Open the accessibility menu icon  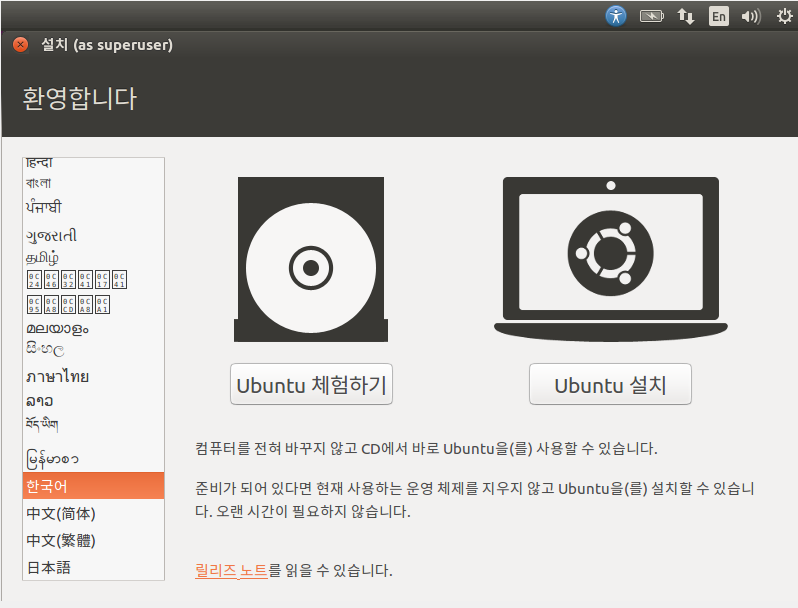[x=616, y=16]
